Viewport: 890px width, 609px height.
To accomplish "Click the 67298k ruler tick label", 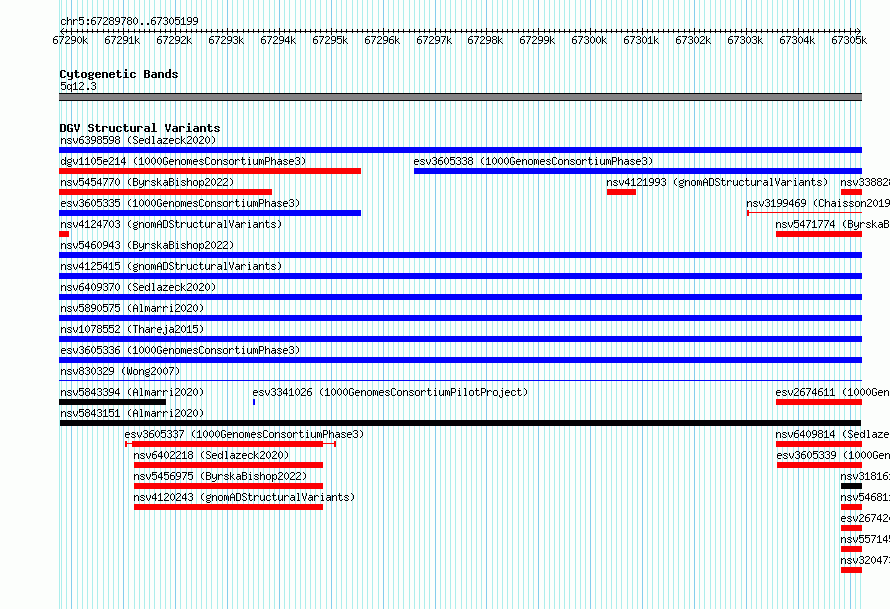I will click(485, 40).
